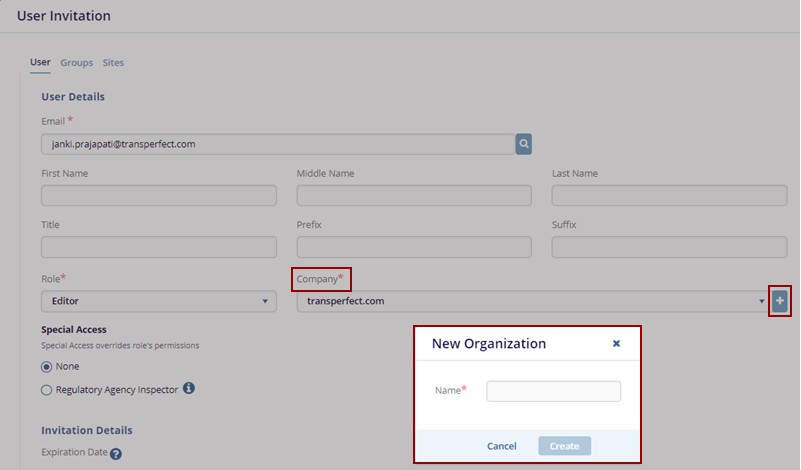
Task: Click the organization Name input field
Action: tap(553, 391)
